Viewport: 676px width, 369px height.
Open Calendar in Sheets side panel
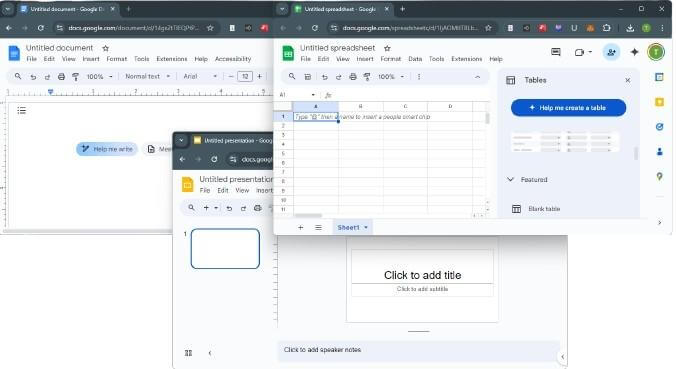click(659, 77)
